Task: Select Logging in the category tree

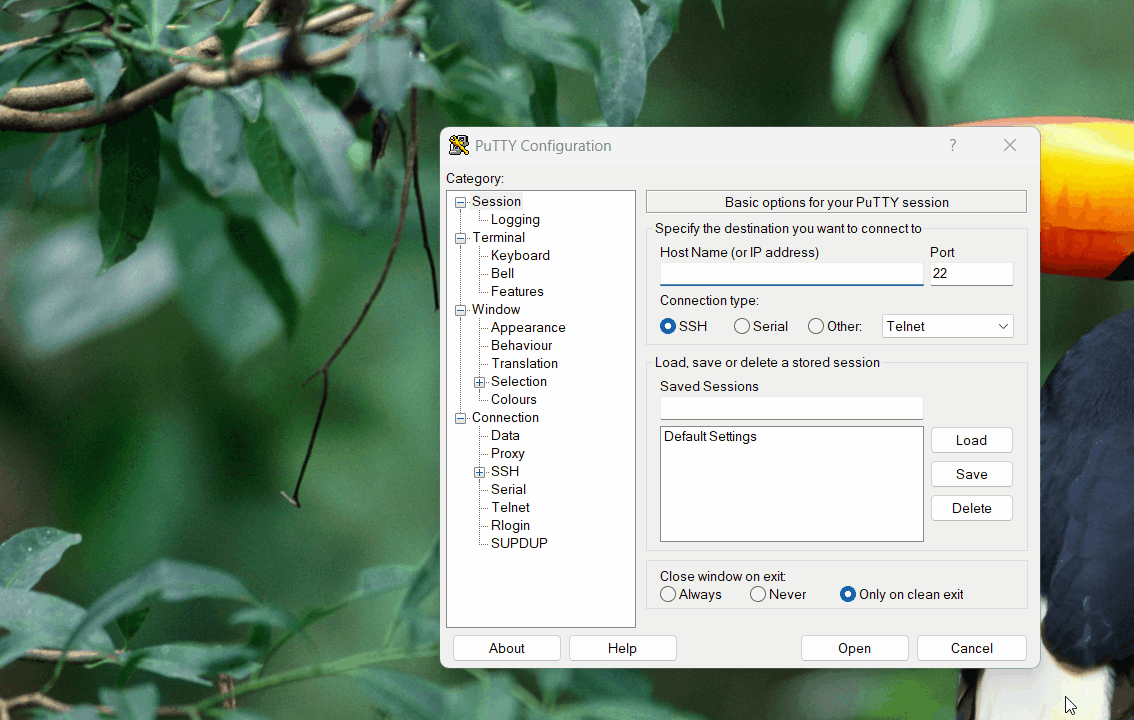Action: 515,219
